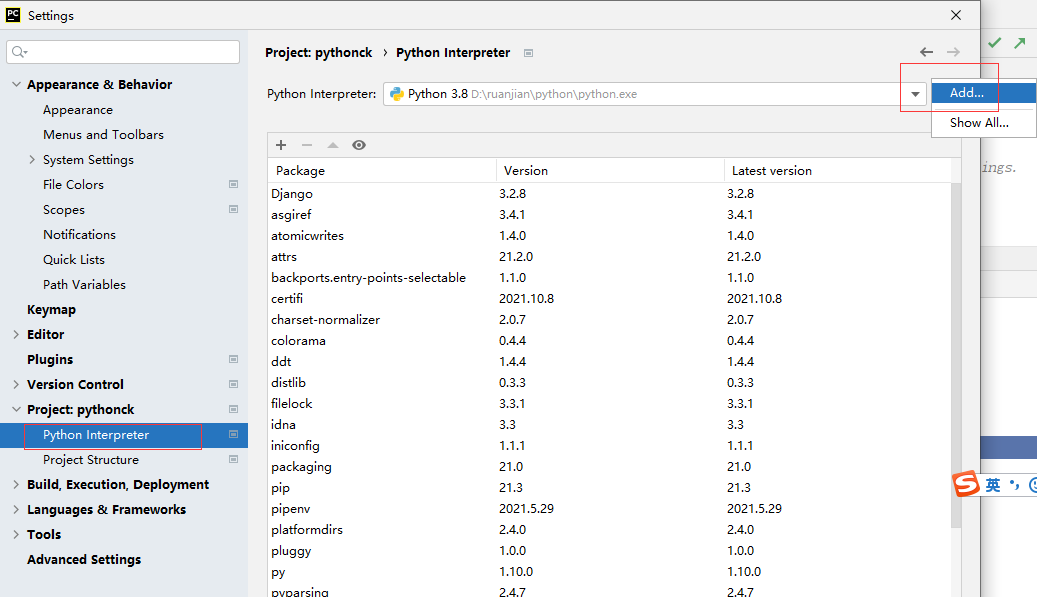This screenshot has width=1037, height=597.
Task: Expand the Tools section
Action: pyautogui.click(x=17, y=534)
